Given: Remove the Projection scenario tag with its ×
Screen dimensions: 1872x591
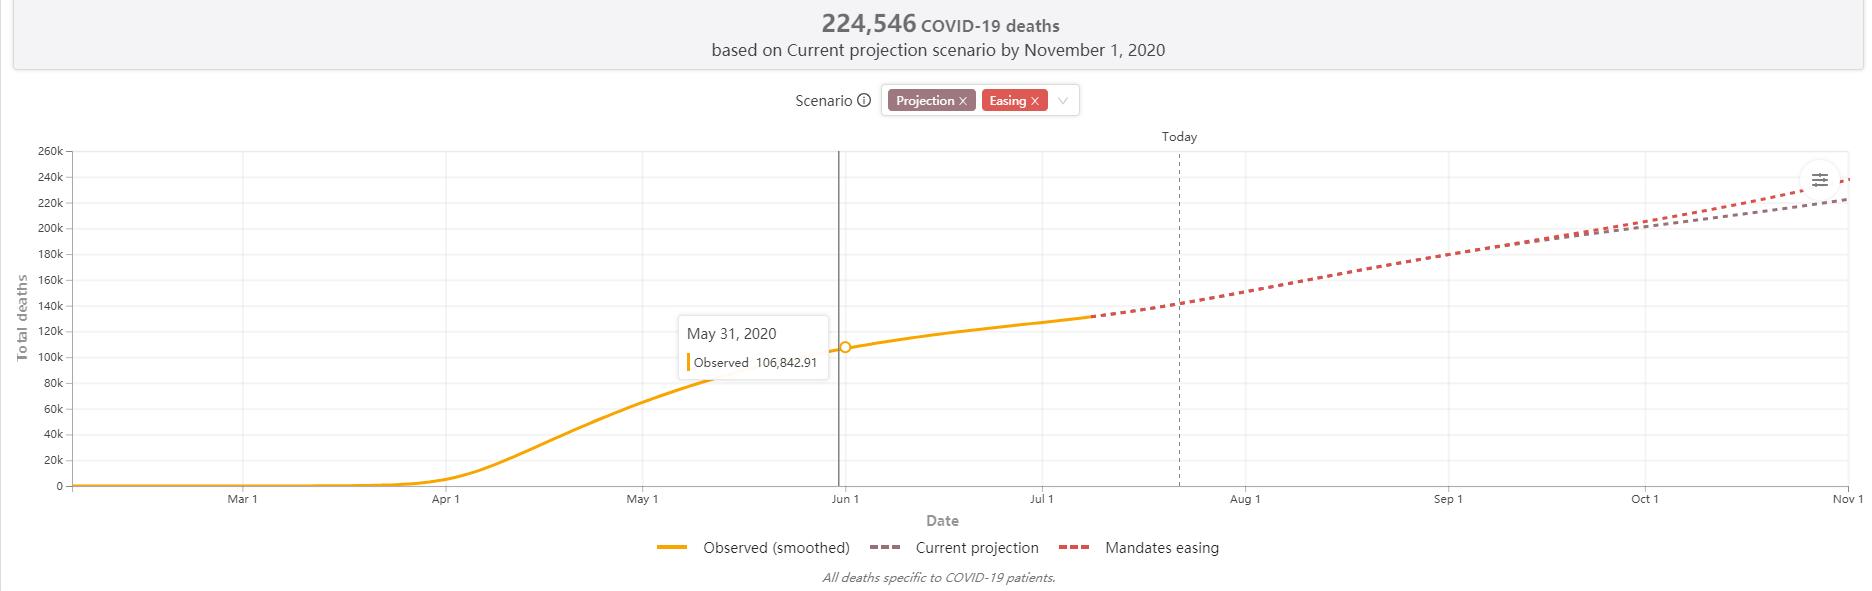Looking at the screenshot, I should click(963, 101).
